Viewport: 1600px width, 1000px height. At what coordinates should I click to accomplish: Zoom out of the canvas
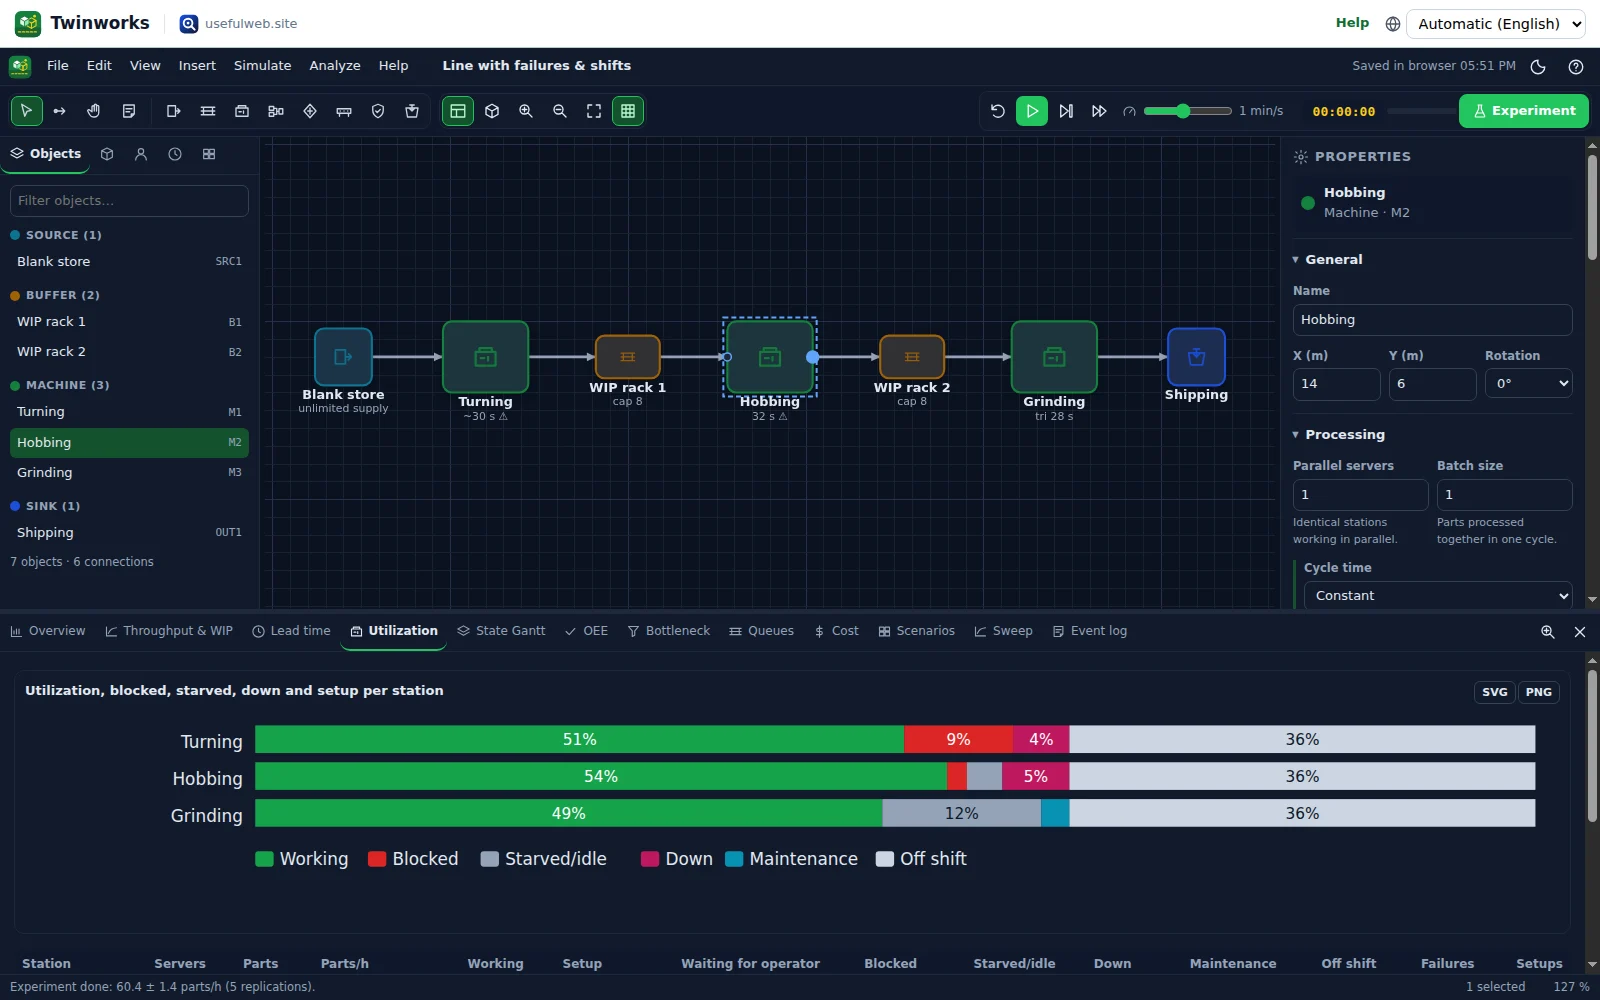(x=560, y=111)
